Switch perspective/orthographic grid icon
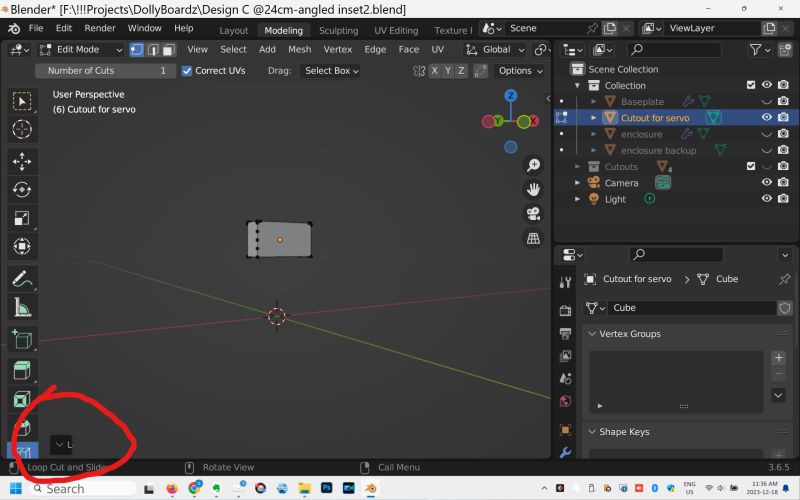This screenshot has height=500, width=800. pyautogui.click(x=533, y=238)
